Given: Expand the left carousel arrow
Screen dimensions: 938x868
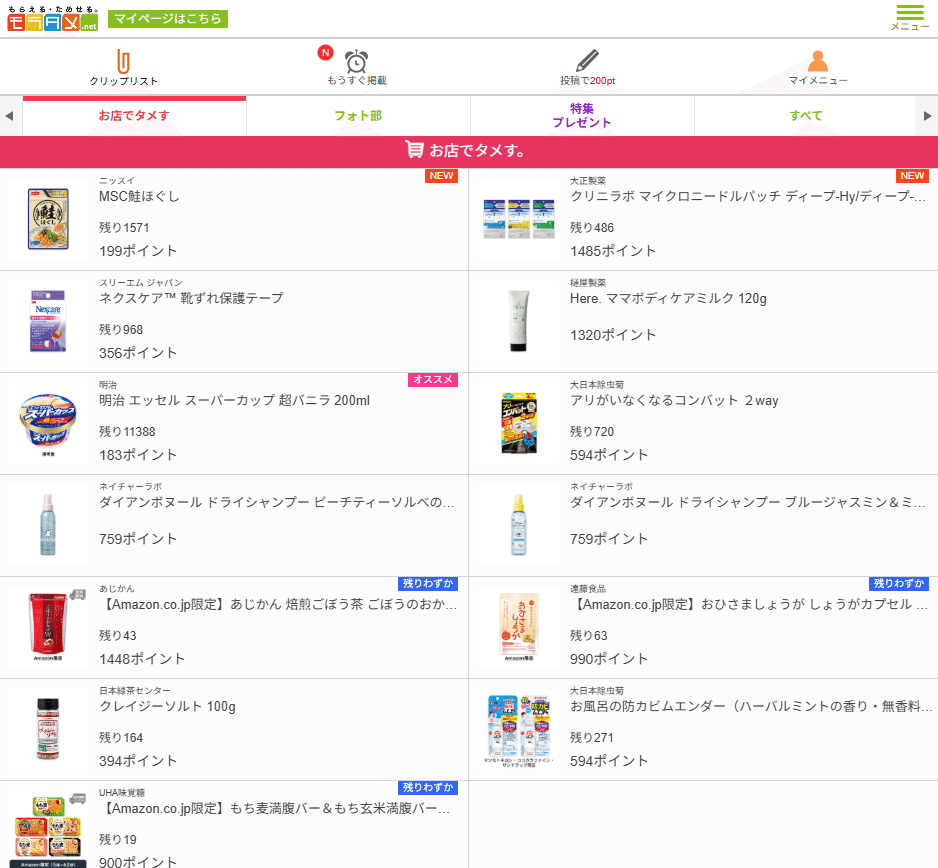Looking at the screenshot, I should pyautogui.click(x=9, y=115).
